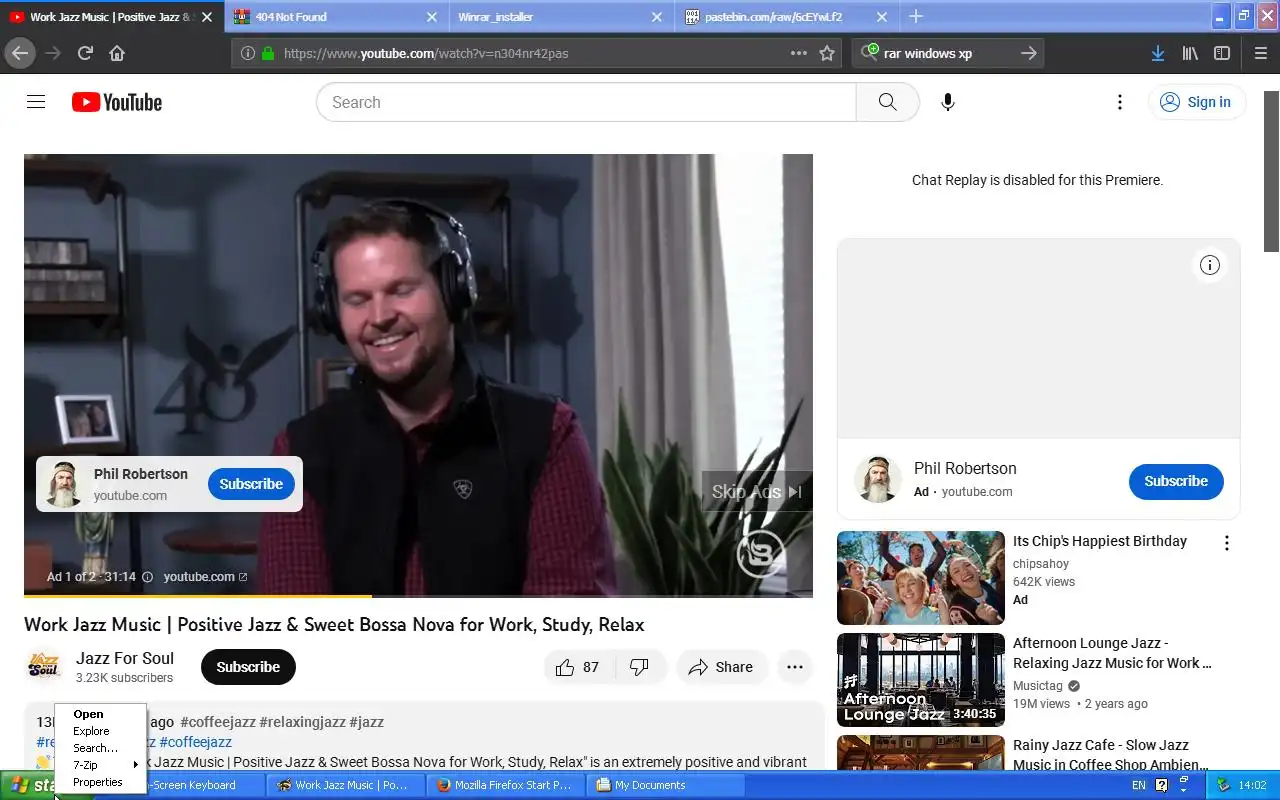Open more actions below the video
This screenshot has height=800, width=1280.
(795, 667)
